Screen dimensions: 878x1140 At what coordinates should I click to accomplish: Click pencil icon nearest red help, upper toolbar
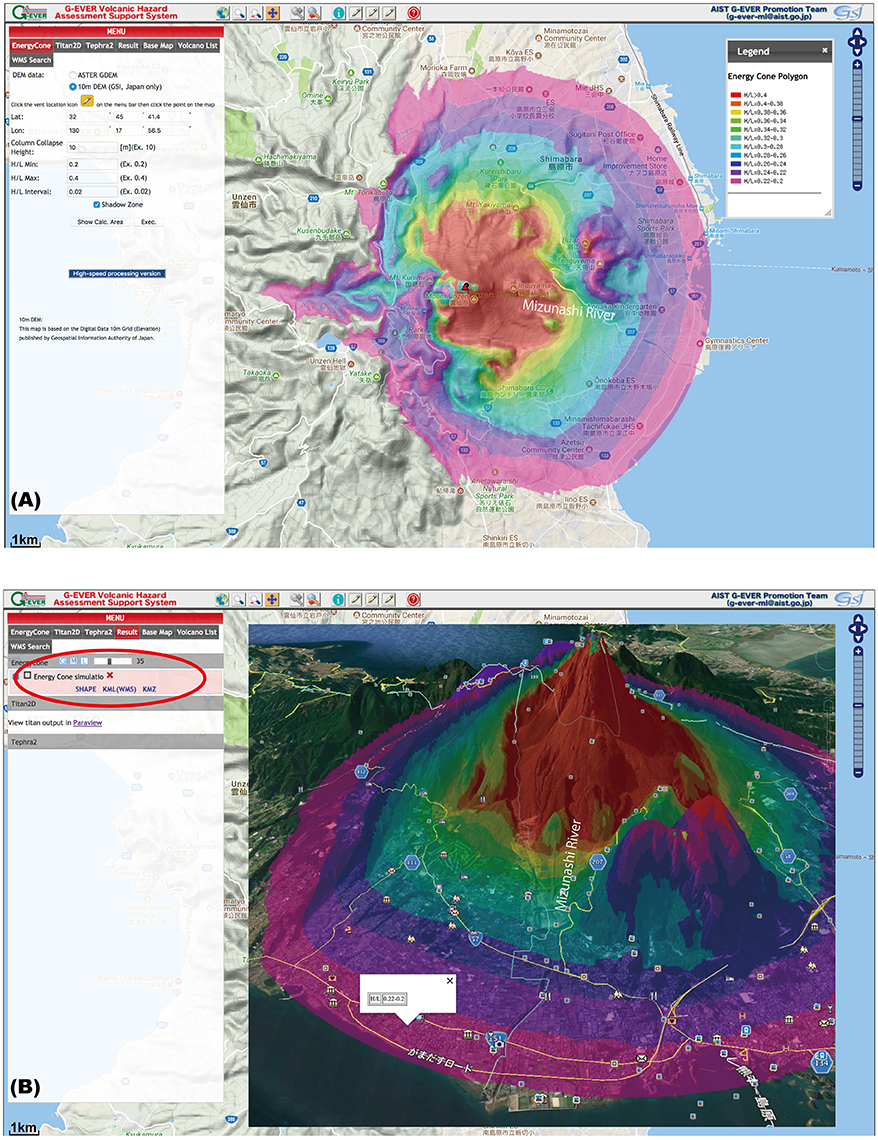coord(390,12)
